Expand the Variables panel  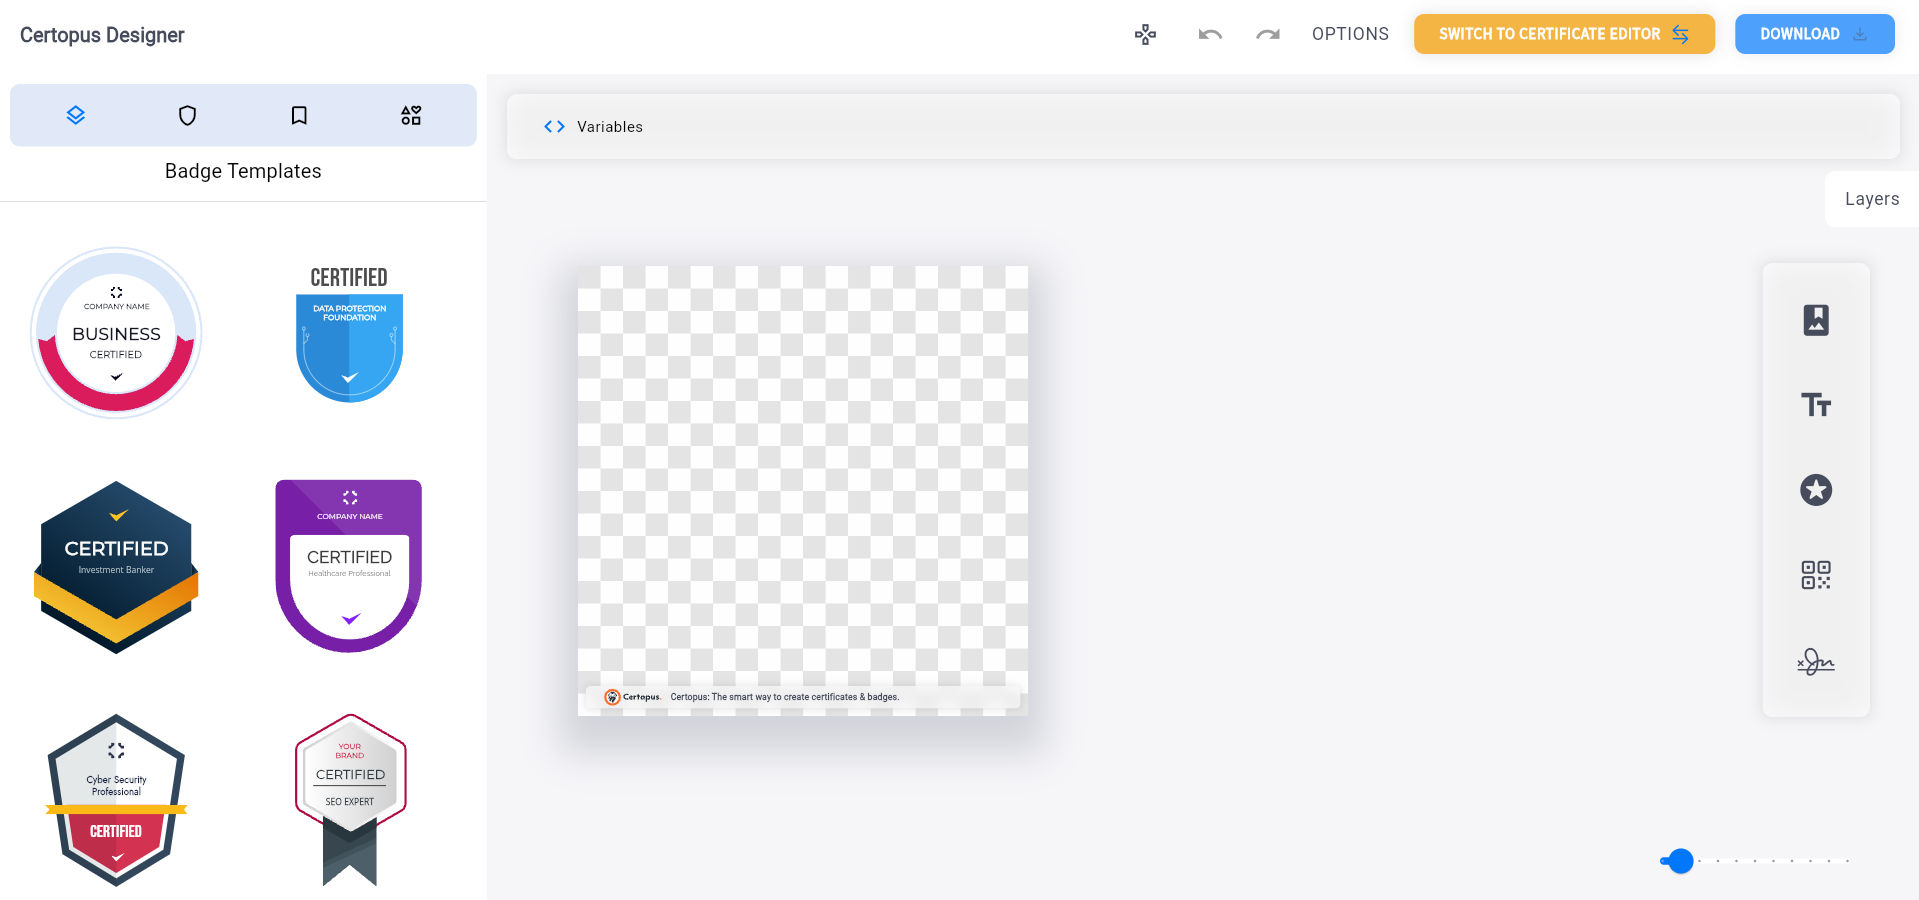(x=1203, y=126)
